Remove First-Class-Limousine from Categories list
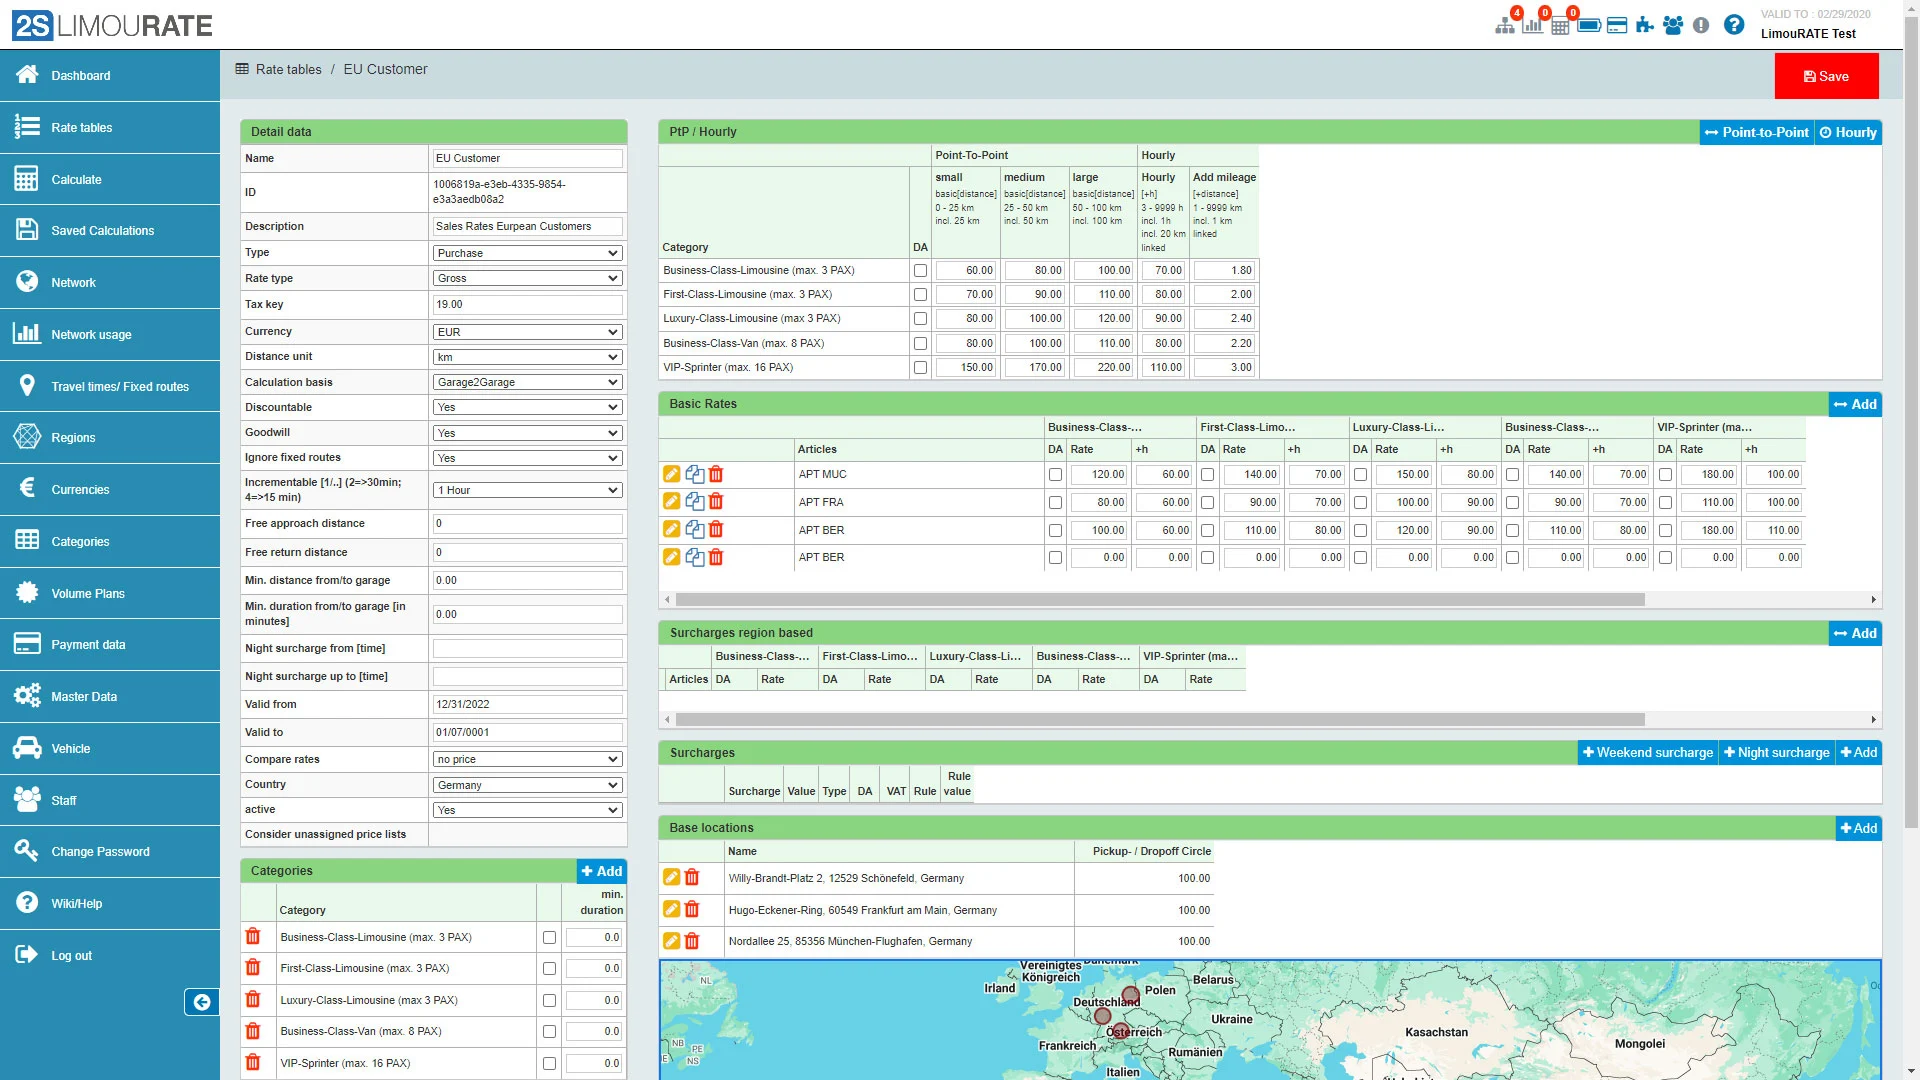This screenshot has height=1080, width=1920. (x=253, y=968)
